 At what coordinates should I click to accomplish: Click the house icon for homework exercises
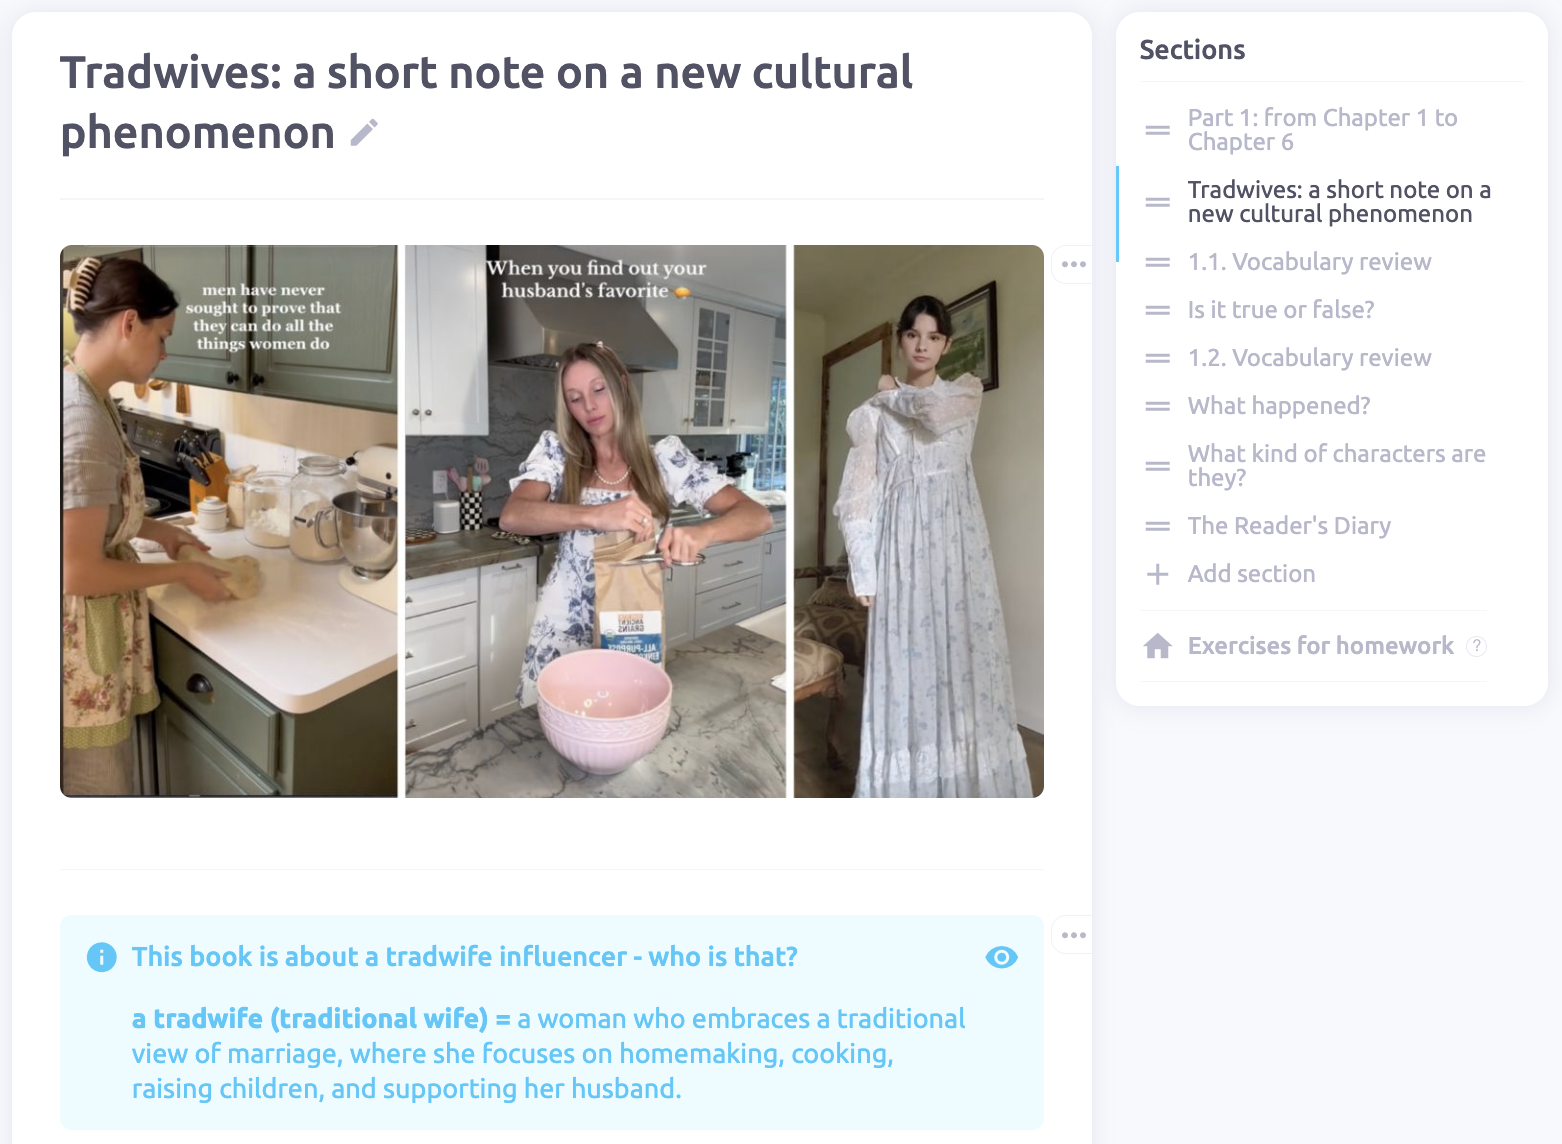1158,646
